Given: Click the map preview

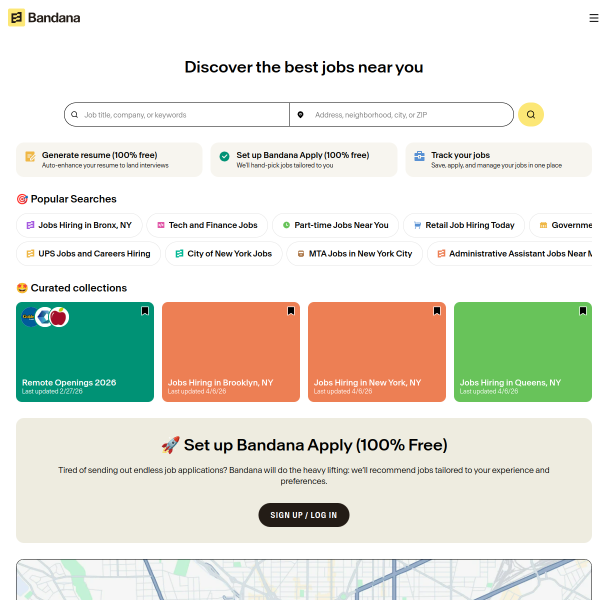Looking at the screenshot, I should 304,579.
